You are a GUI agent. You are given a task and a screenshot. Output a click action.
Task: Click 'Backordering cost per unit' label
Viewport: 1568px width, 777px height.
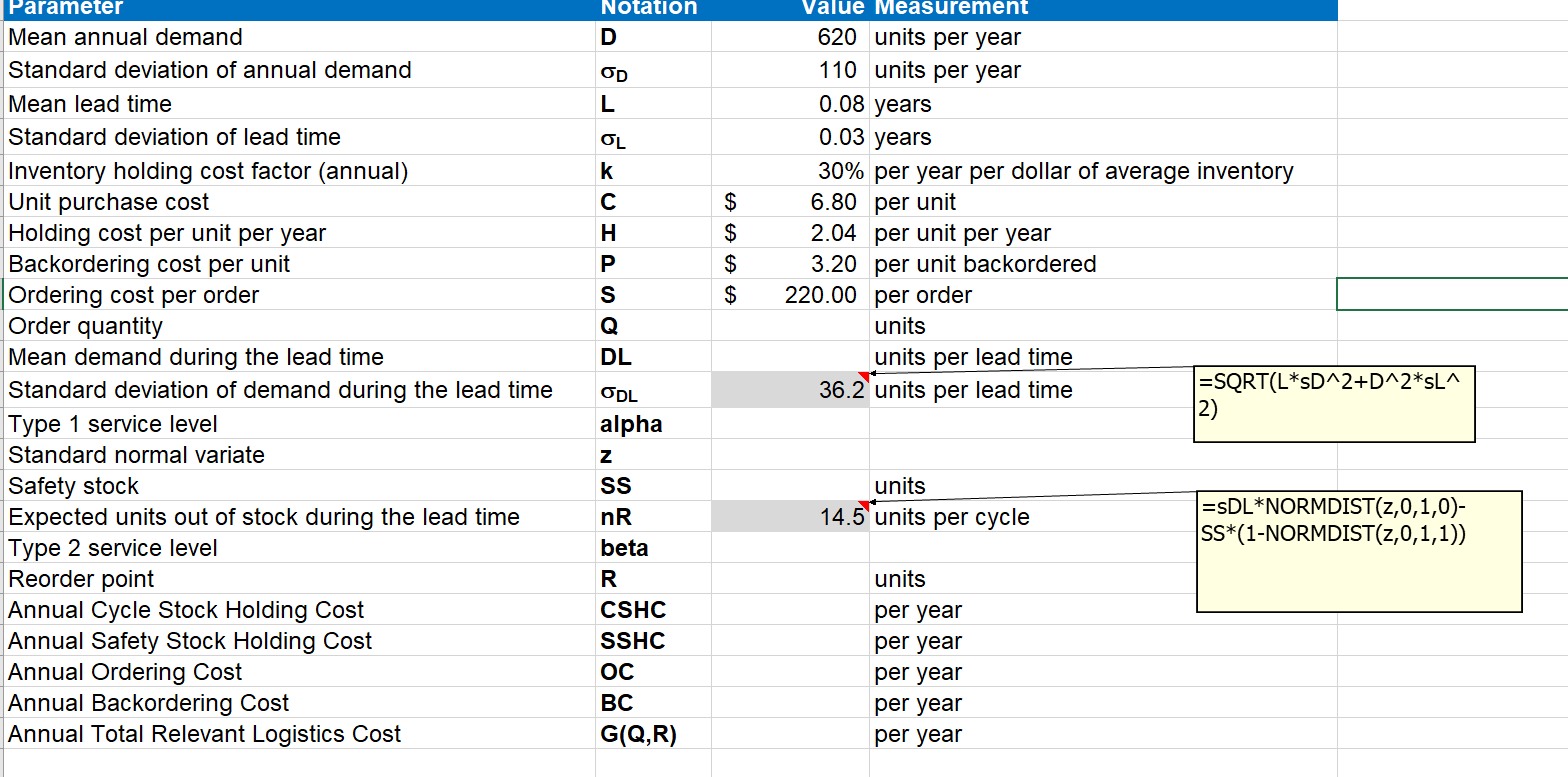(149, 264)
